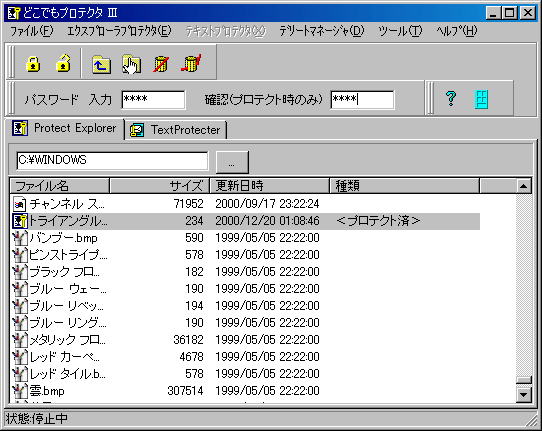Click the date 2000/09/17 23:22:24
The image size is (542, 431).
pos(267,204)
